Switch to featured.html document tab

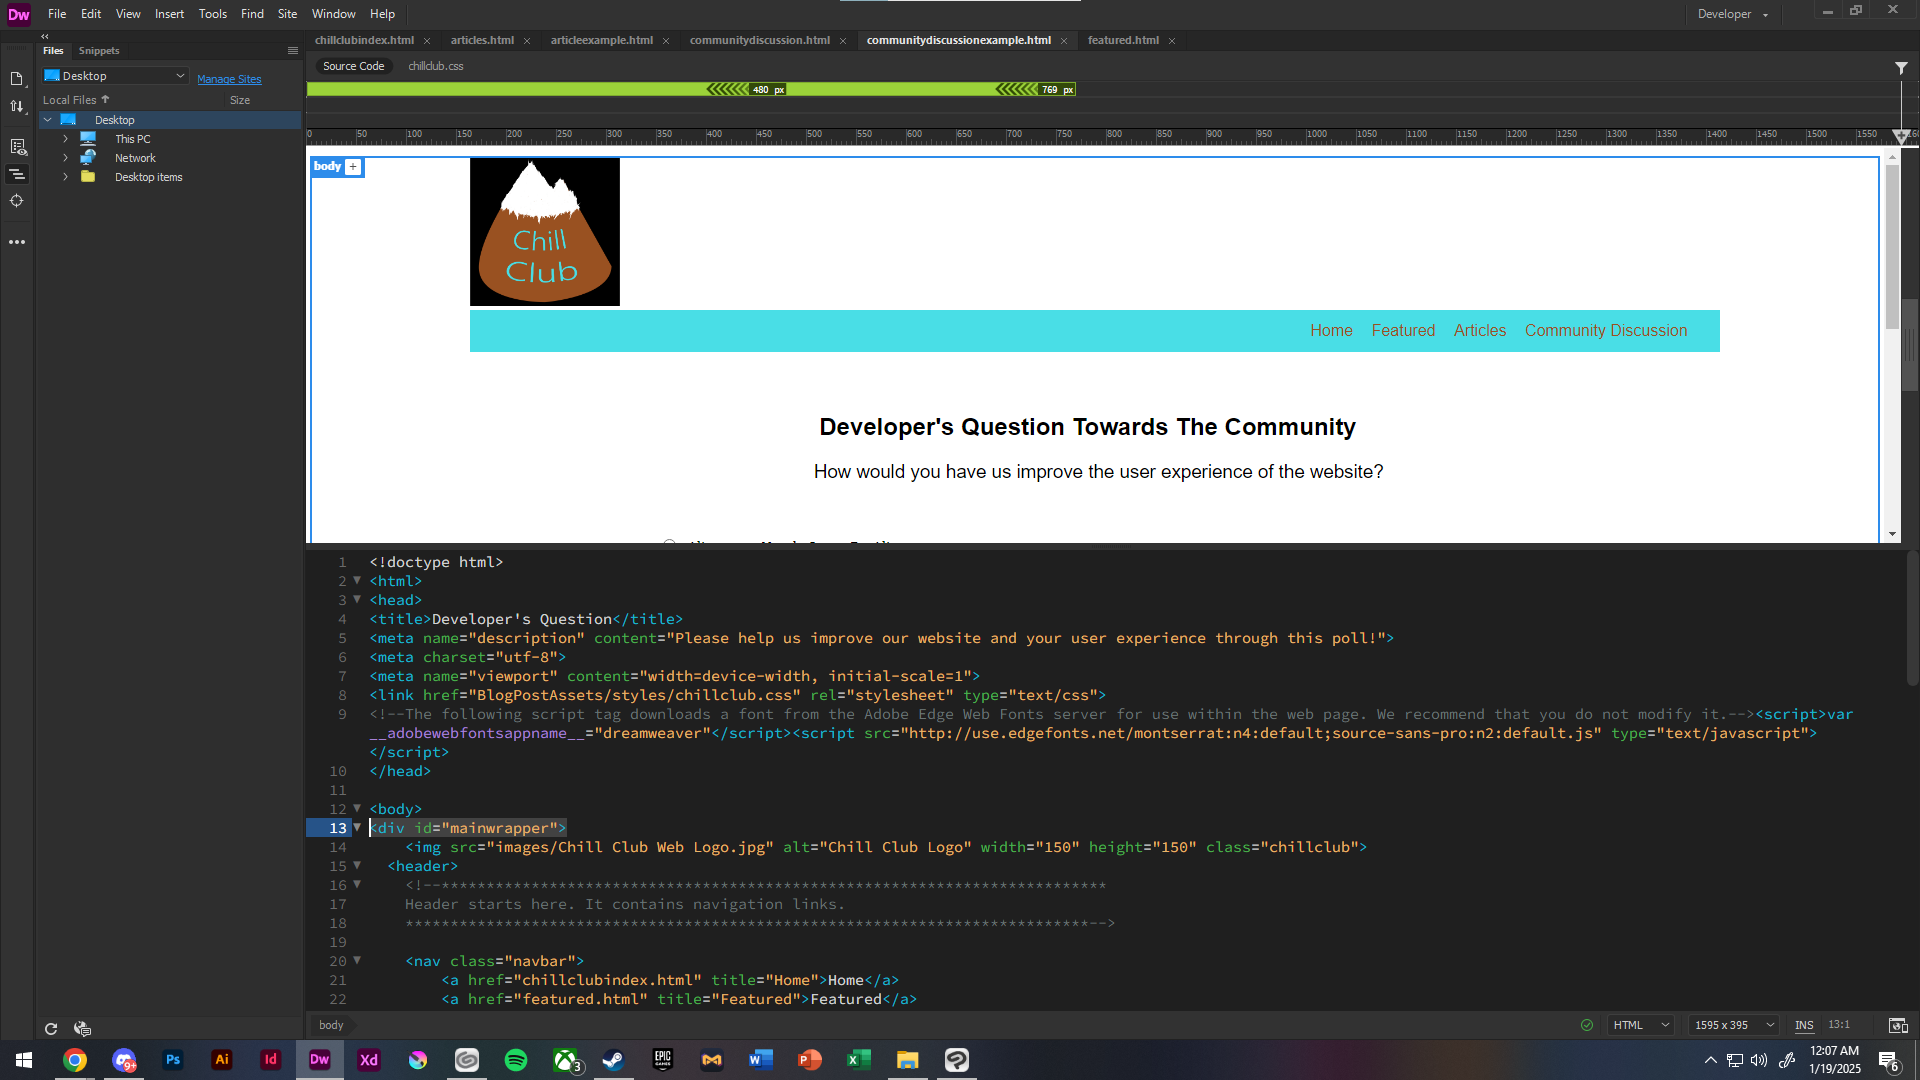point(1123,41)
